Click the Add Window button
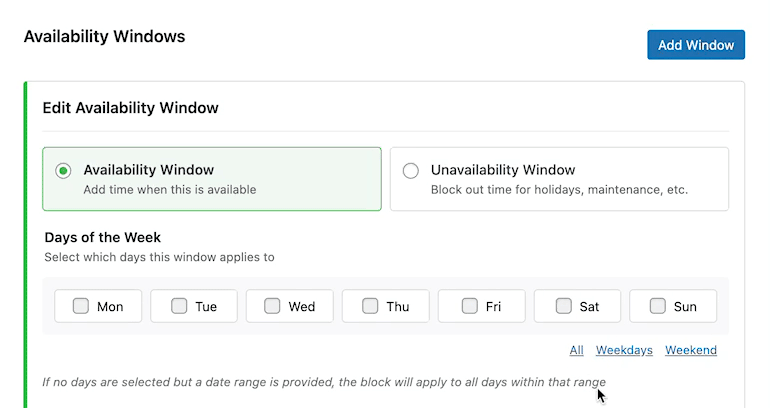 click(695, 45)
